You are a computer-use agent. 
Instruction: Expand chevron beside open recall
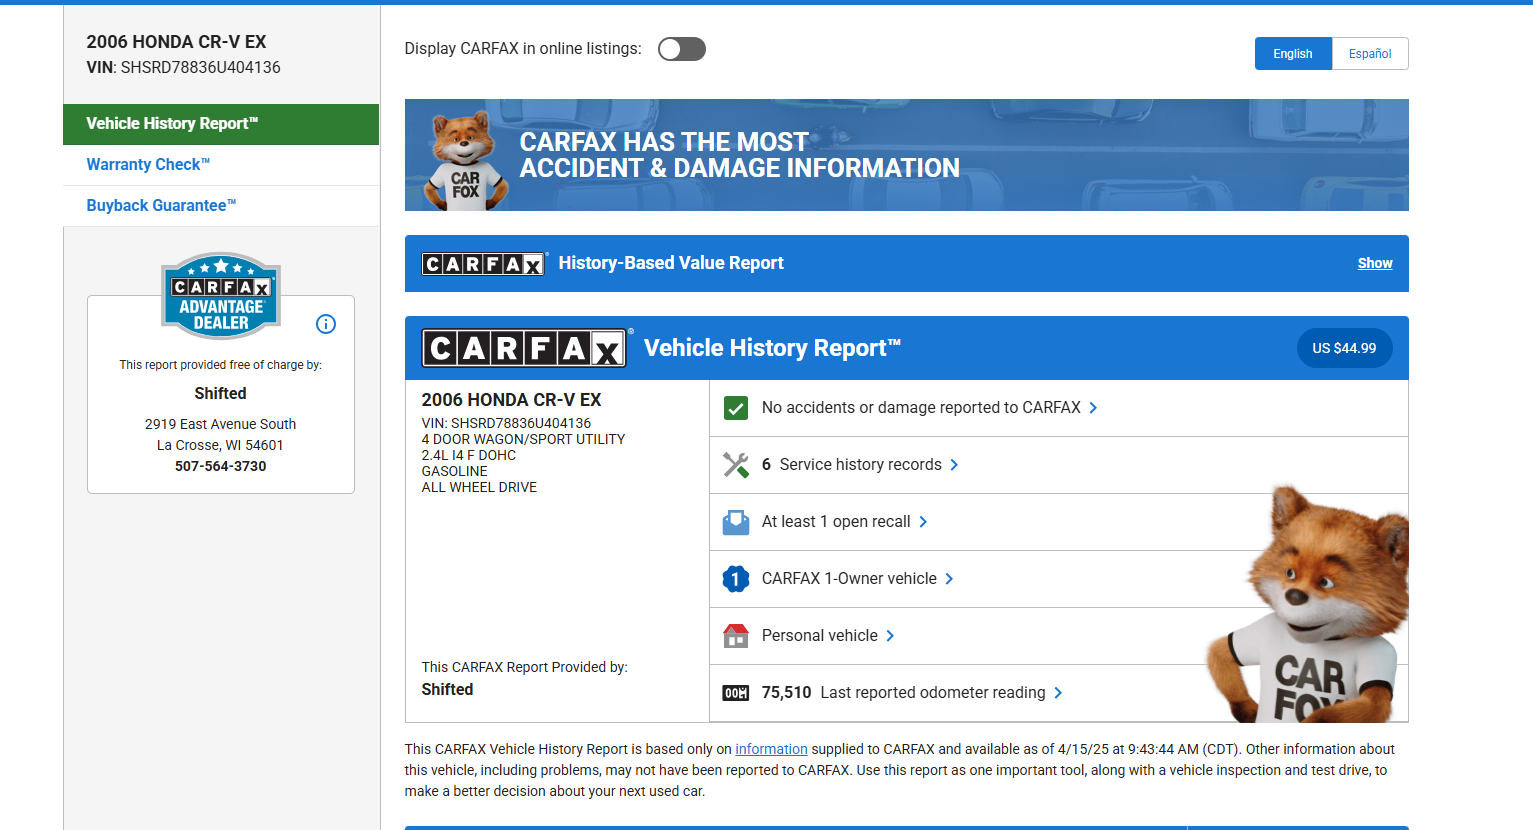(x=923, y=522)
